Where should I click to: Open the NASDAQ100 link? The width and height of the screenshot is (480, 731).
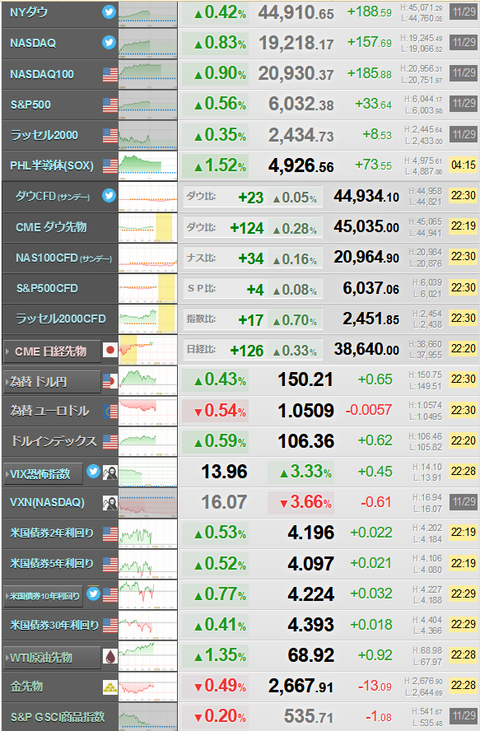click(41, 74)
